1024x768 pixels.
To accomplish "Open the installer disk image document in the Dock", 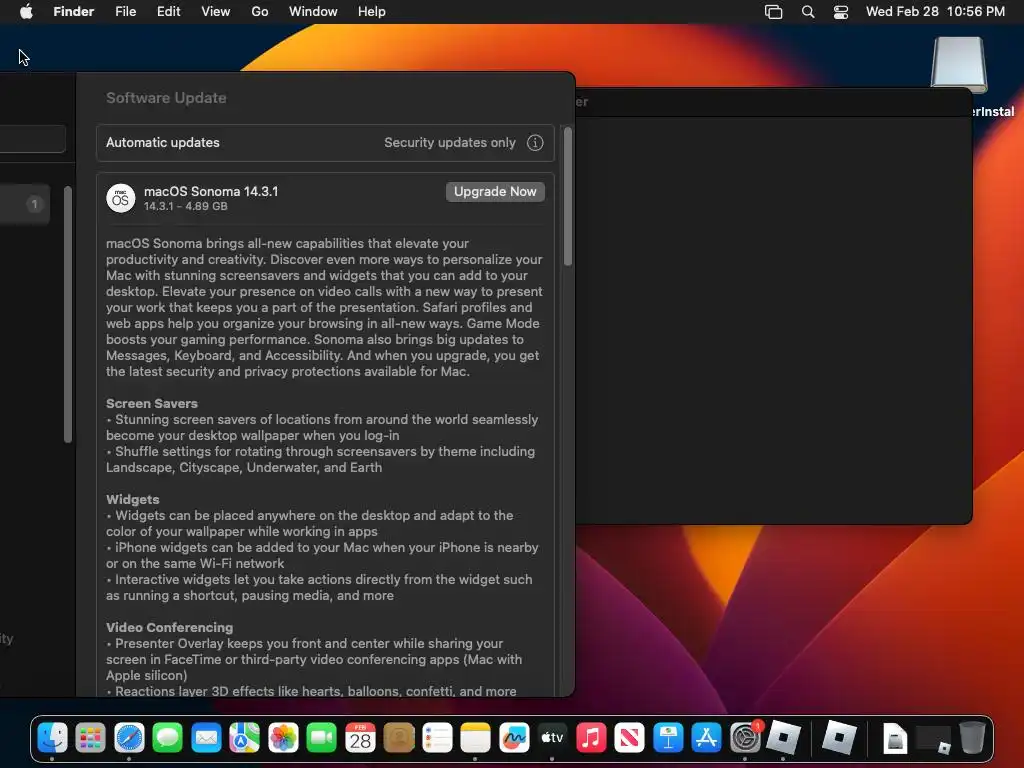I will tap(895, 739).
